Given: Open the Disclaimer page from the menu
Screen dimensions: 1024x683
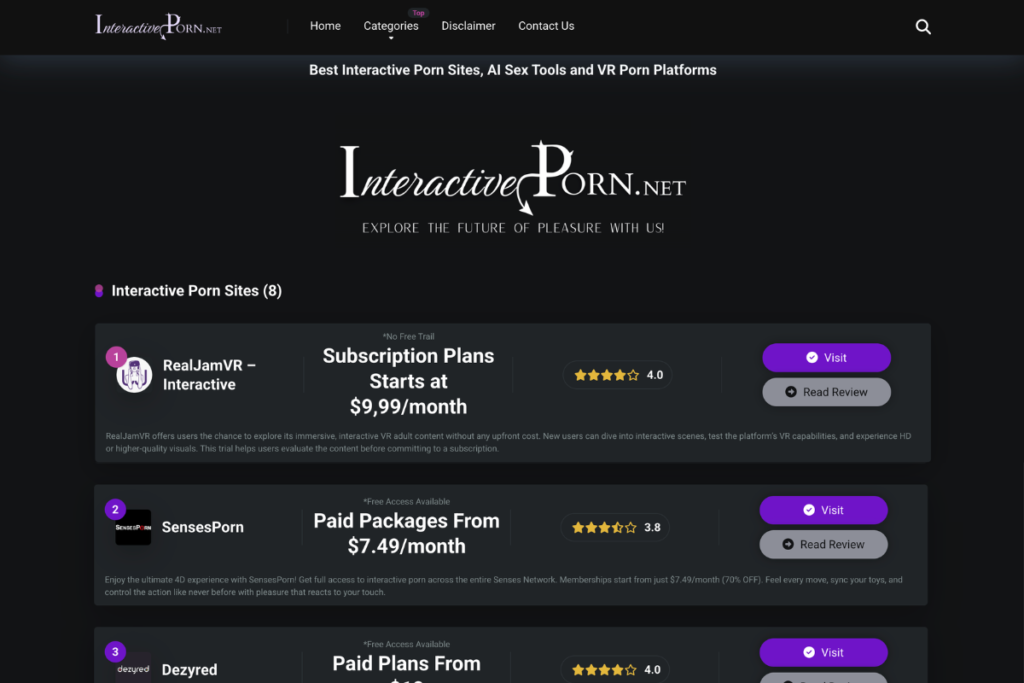Looking at the screenshot, I should click(x=468, y=26).
